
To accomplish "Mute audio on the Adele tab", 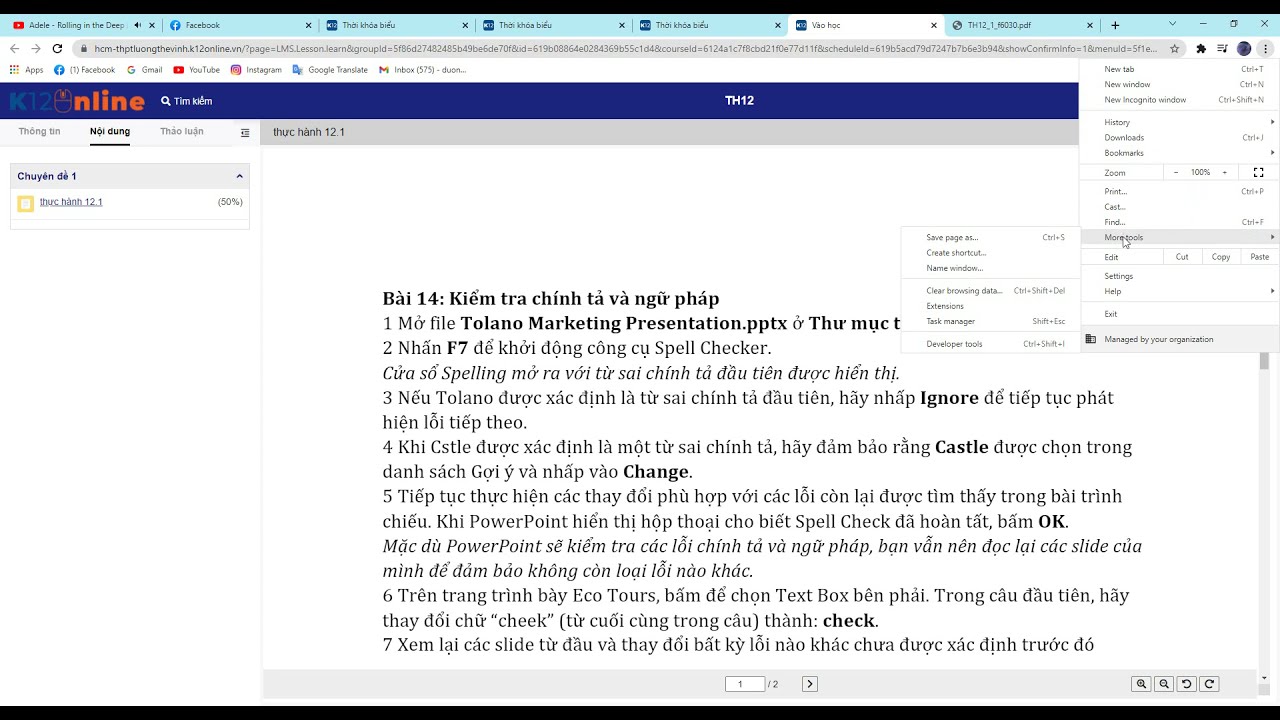I will coord(138,25).
